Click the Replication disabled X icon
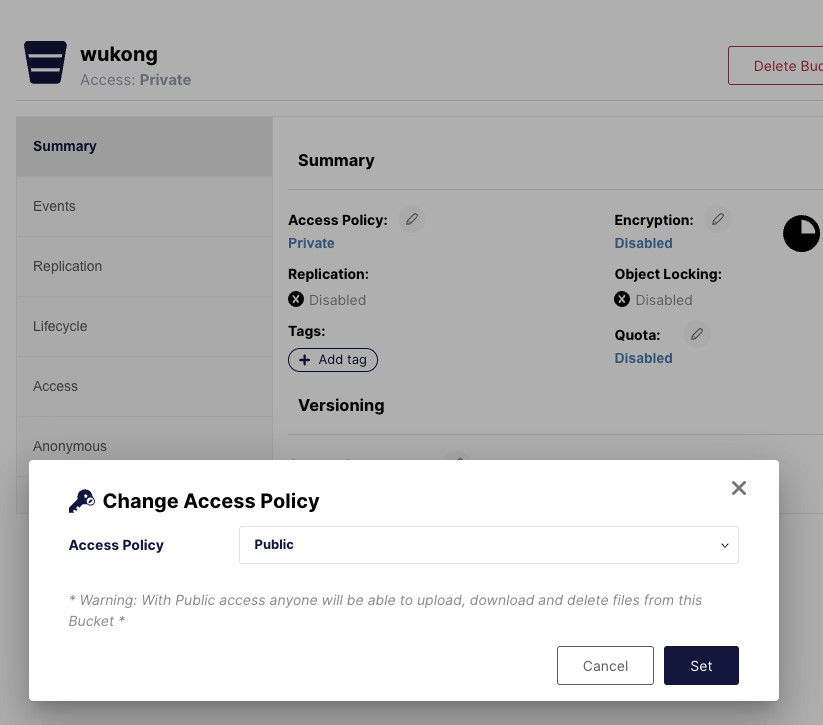 point(296,299)
